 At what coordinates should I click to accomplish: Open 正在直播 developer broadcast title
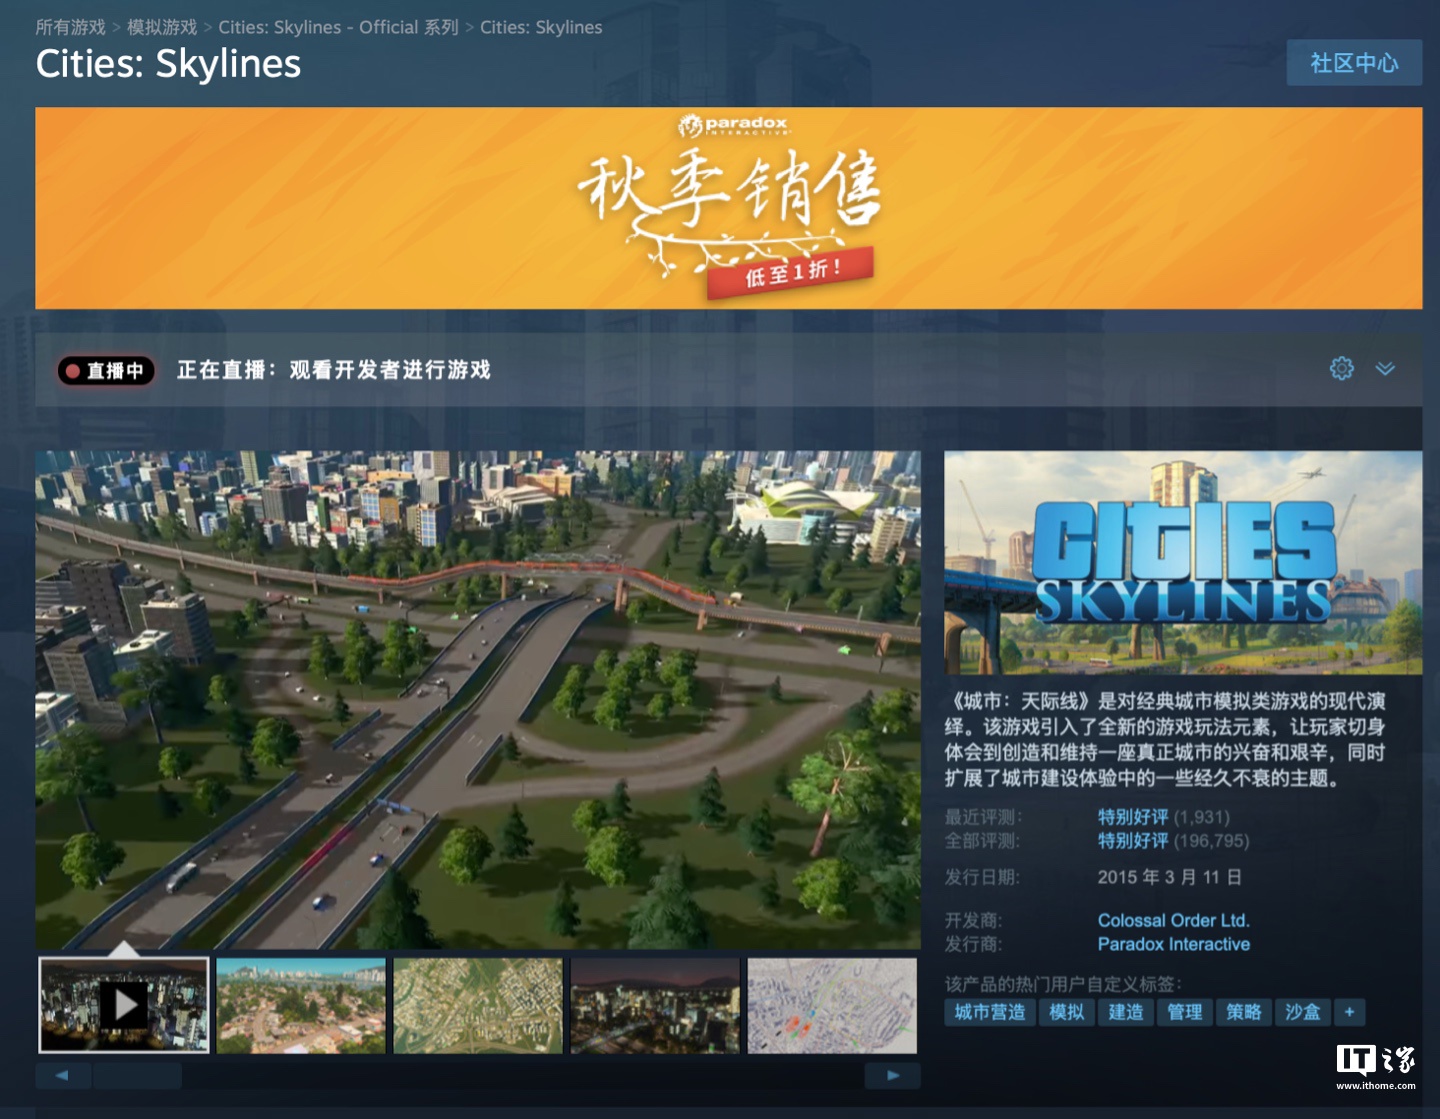(334, 370)
